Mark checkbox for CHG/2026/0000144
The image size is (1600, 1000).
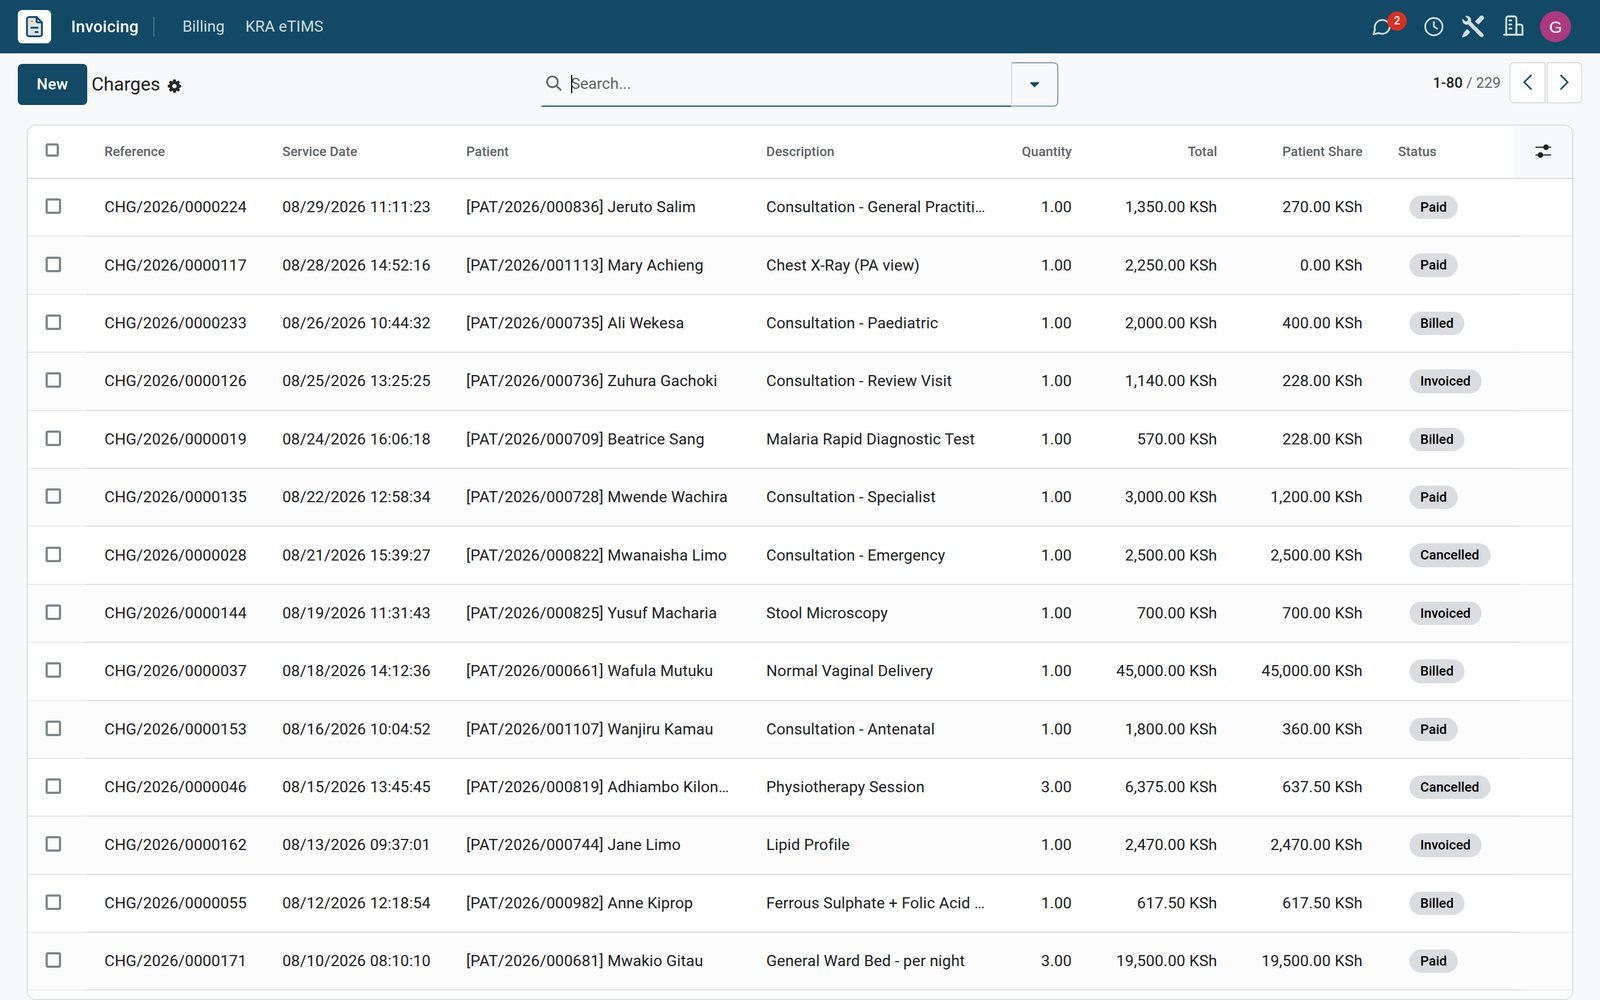point(53,612)
